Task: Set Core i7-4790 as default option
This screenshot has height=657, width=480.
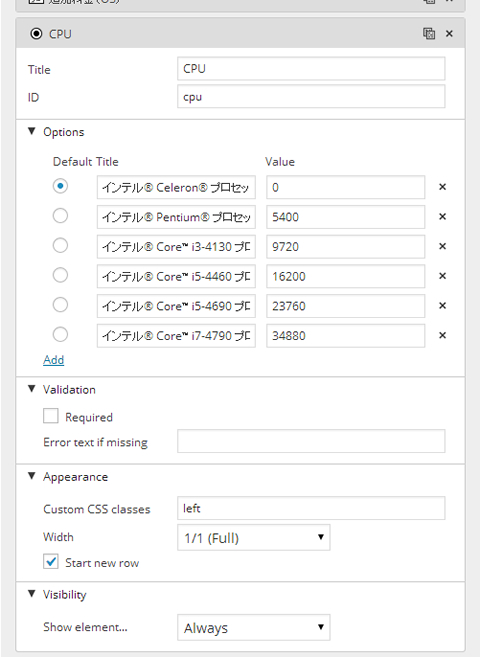Action: tap(60, 335)
